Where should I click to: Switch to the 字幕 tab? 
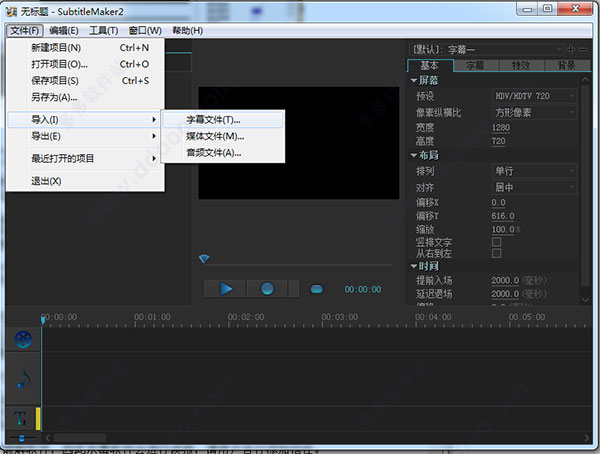coord(476,66)
